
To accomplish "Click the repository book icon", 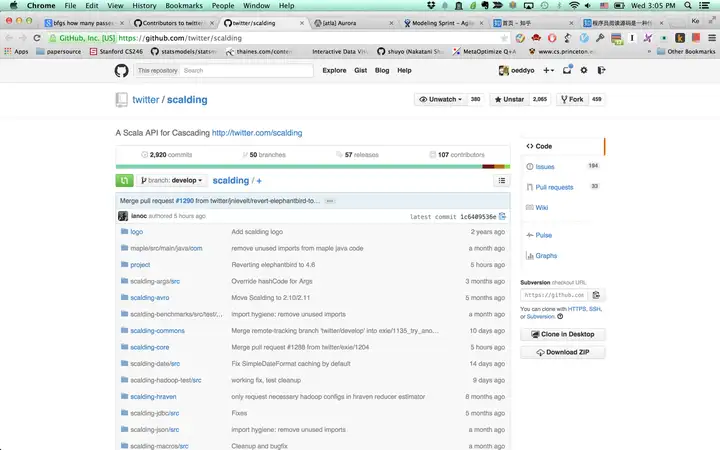I will coord(122,100).
